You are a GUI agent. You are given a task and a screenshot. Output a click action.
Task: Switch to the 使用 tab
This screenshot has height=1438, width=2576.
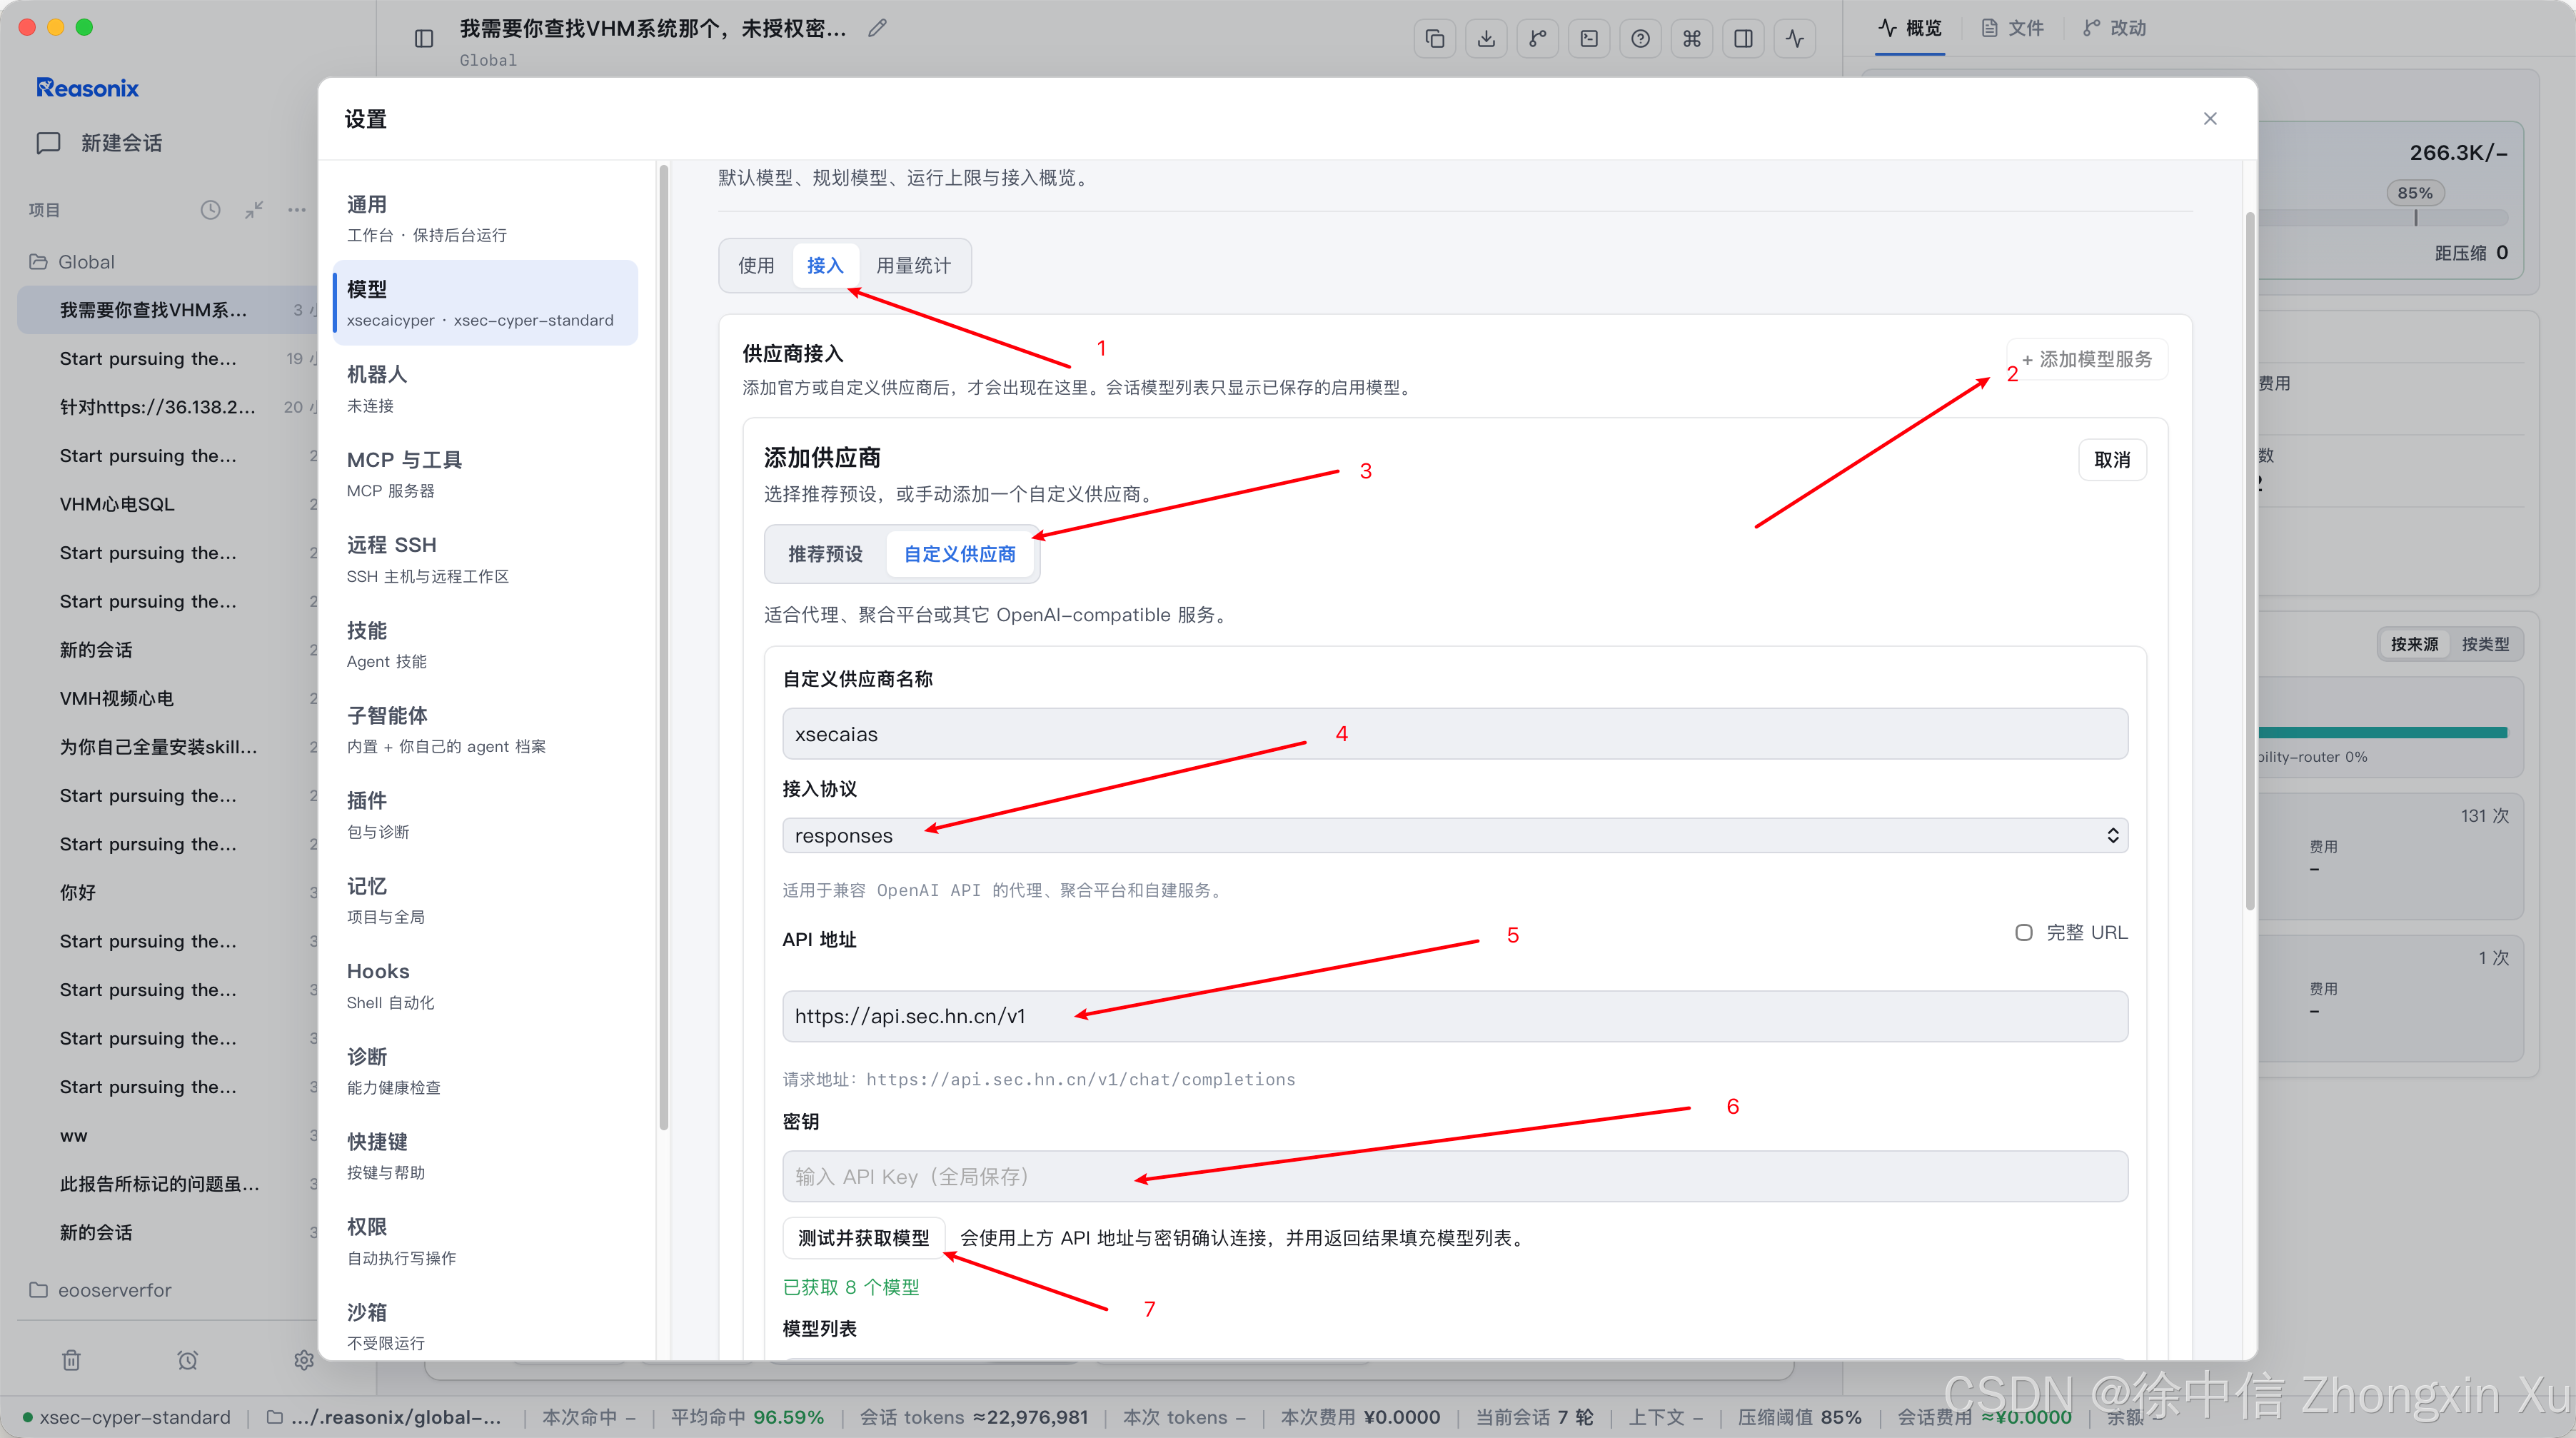pyautogui.click(x=756, y=266)
